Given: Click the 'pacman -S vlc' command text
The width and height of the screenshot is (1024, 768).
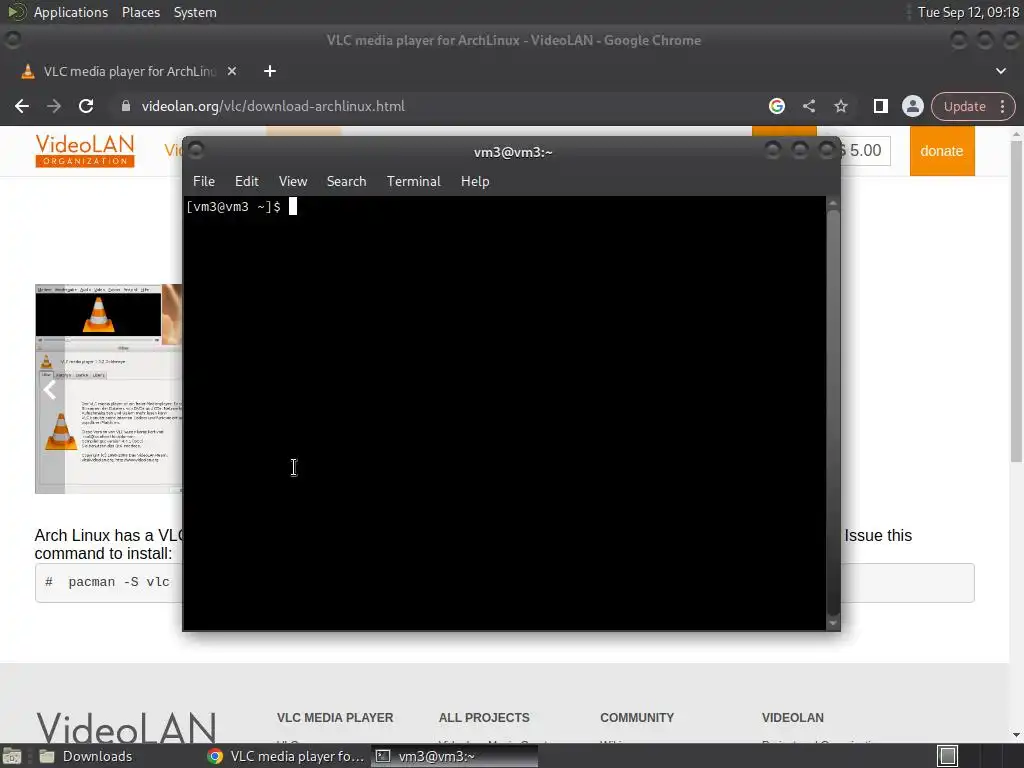Looking at the screenshot, I should coord(119,582).
